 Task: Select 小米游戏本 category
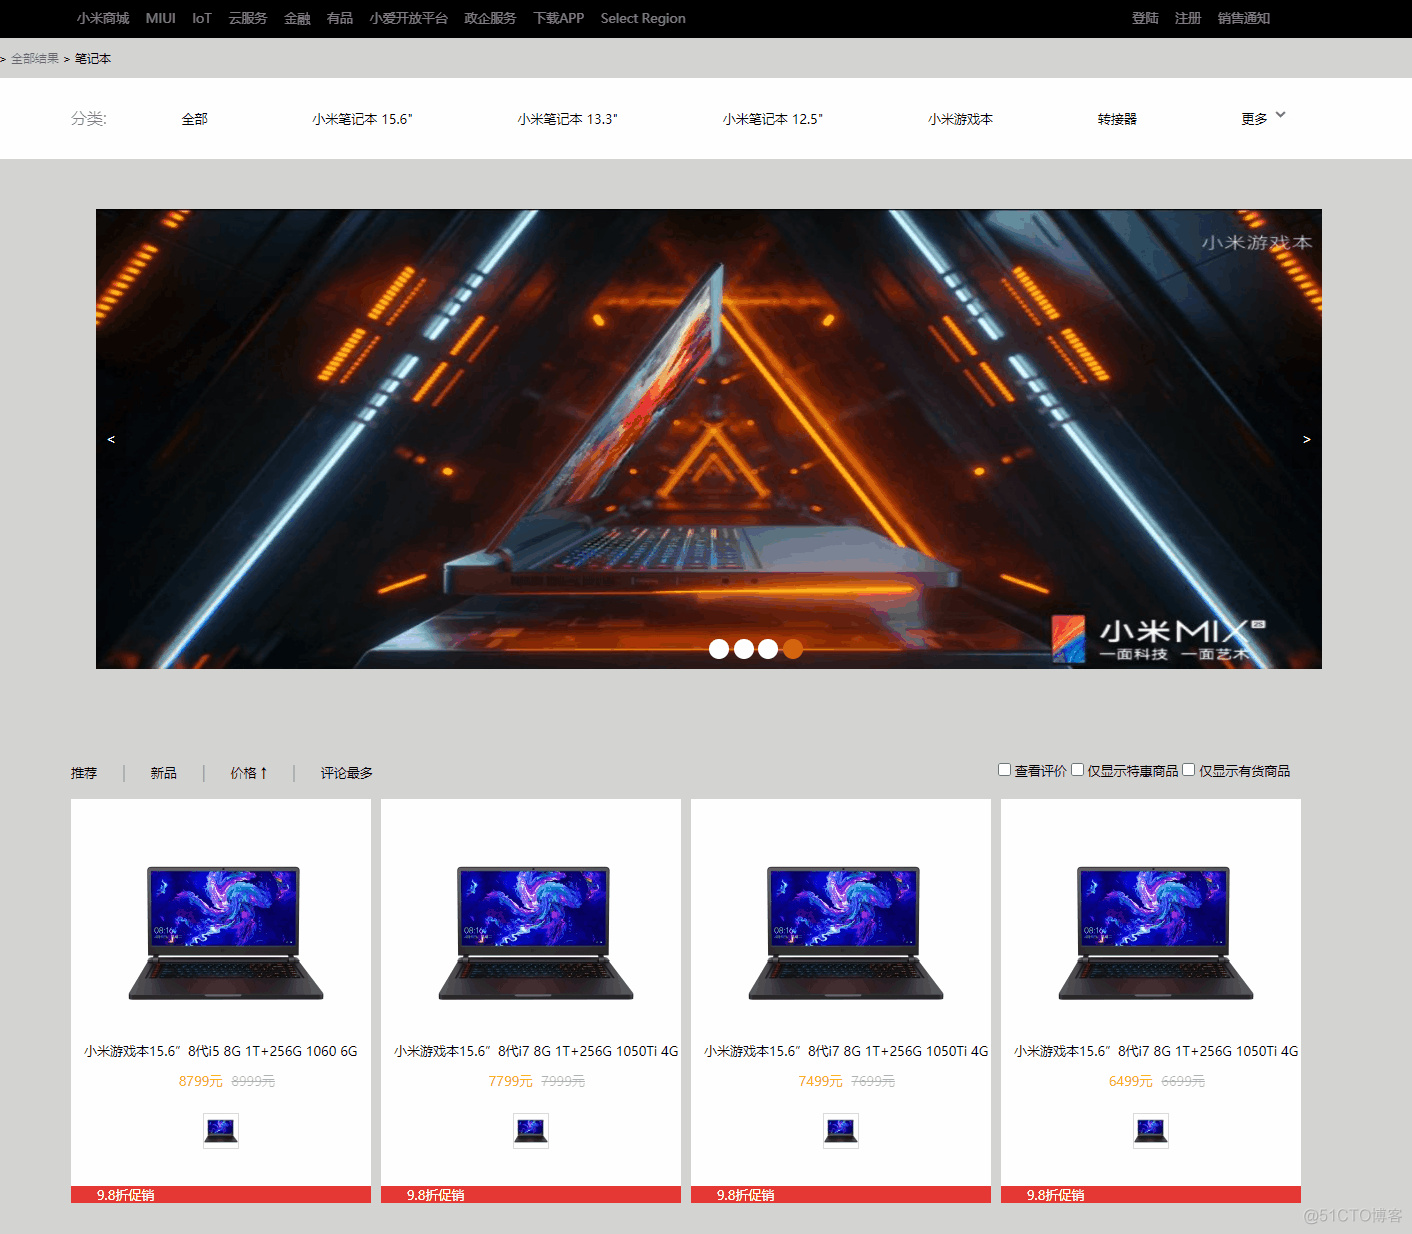[960, 119]
